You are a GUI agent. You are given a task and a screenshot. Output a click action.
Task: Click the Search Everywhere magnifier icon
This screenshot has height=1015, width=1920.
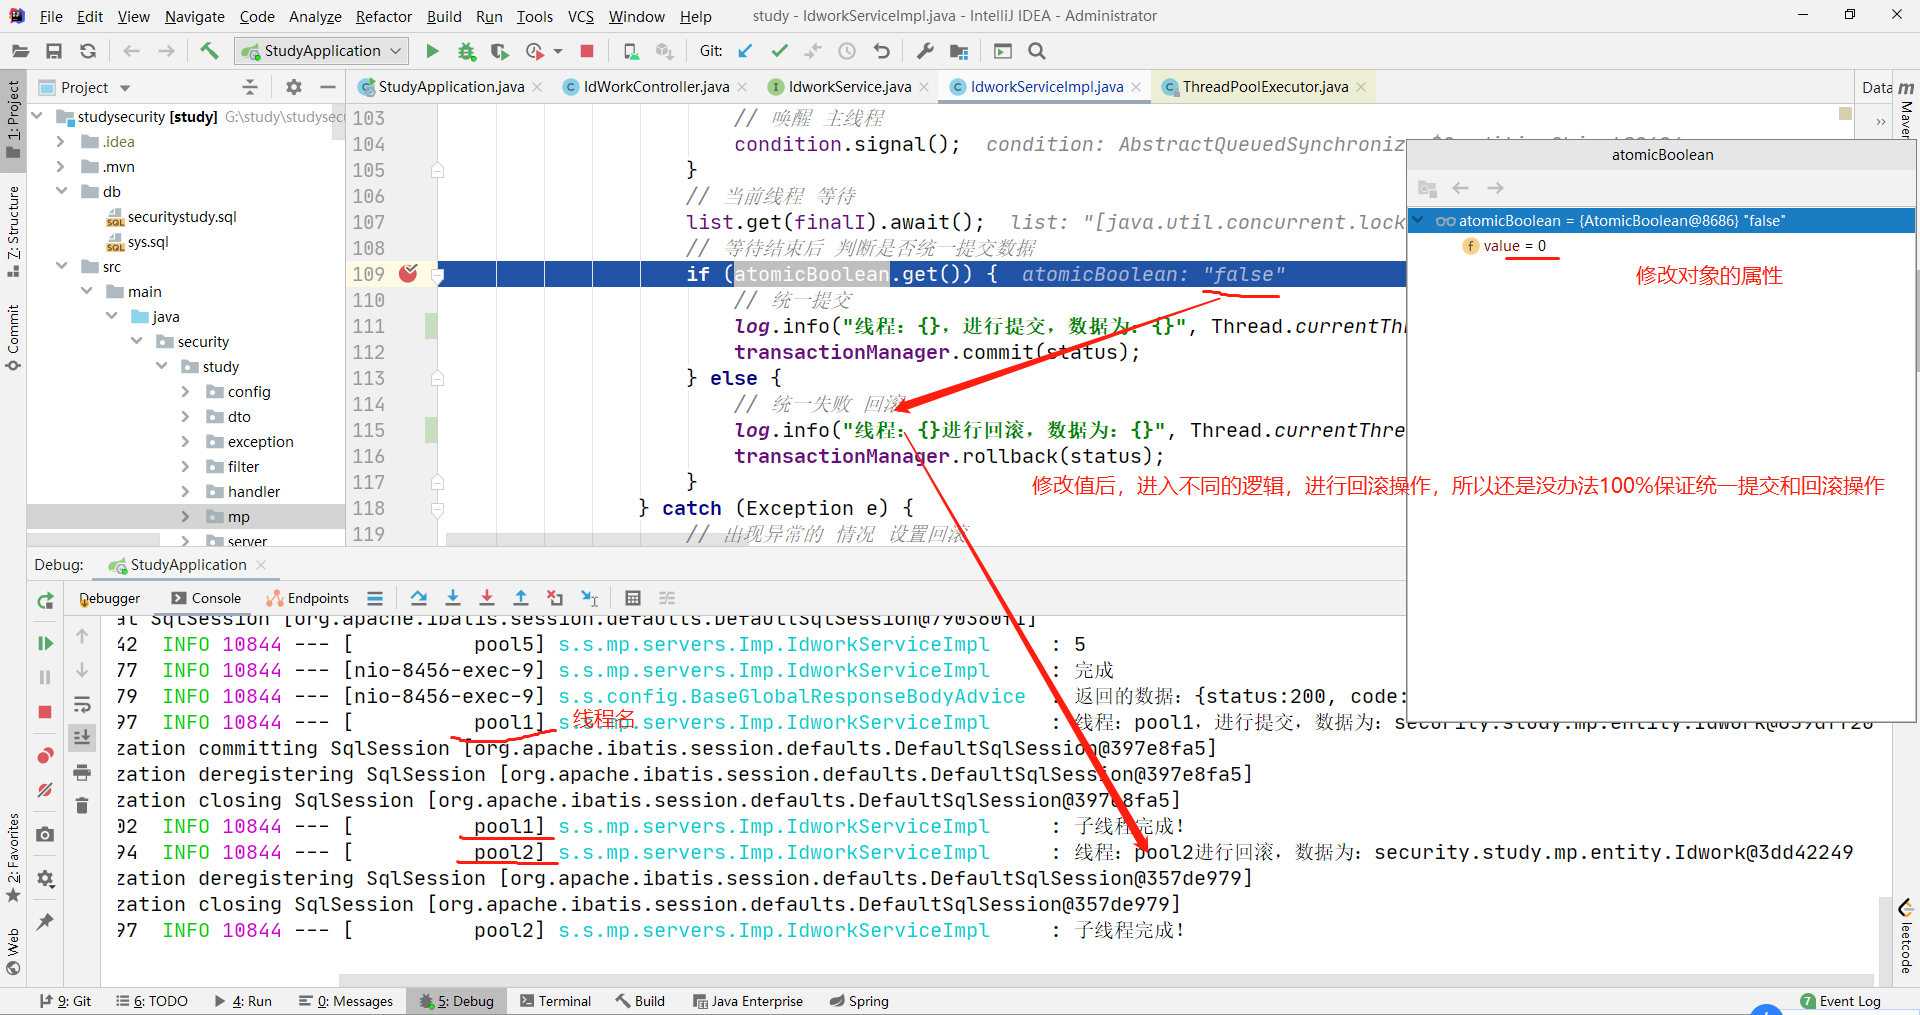[x=1037, y=51]
